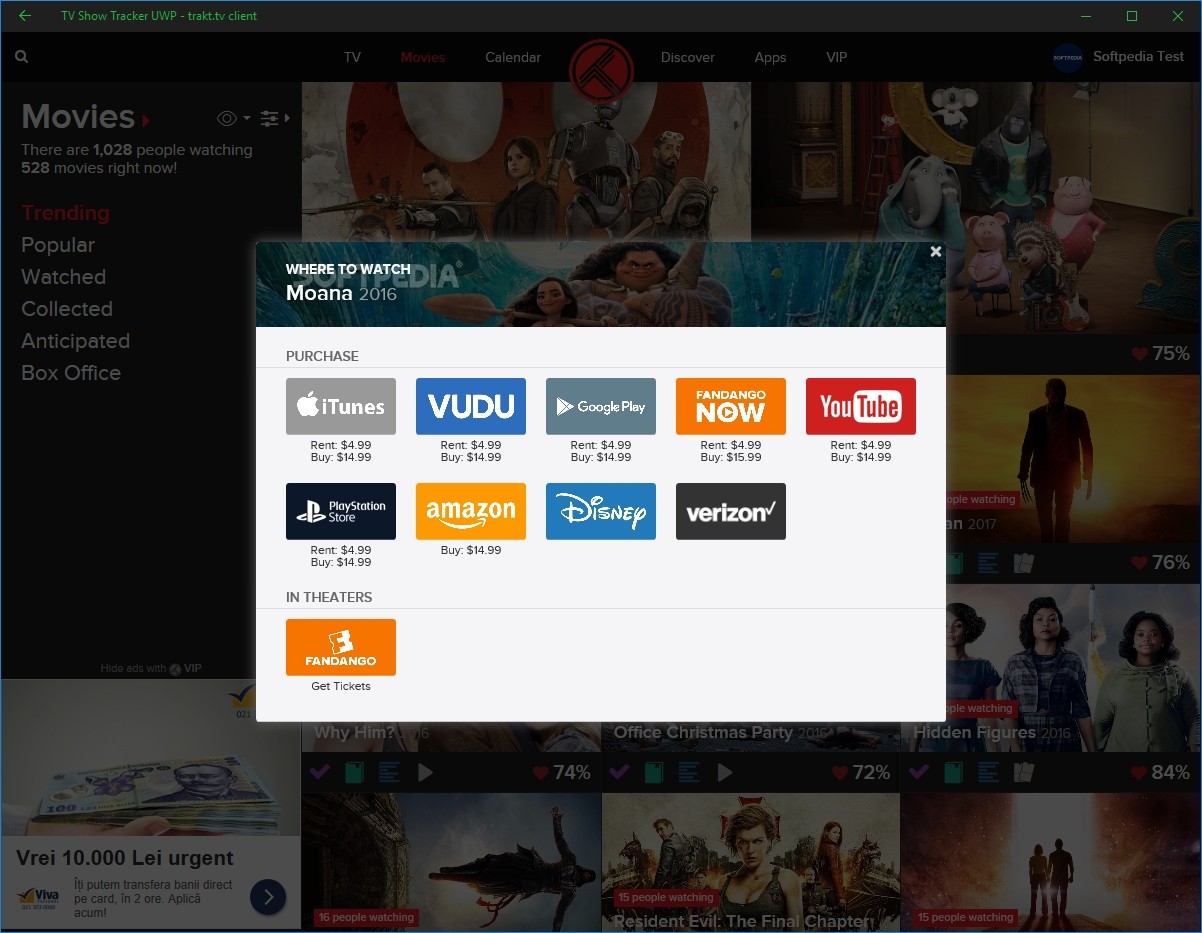Choose the Amazon buy tile
1202x933 pixels.
pos(471,511)
